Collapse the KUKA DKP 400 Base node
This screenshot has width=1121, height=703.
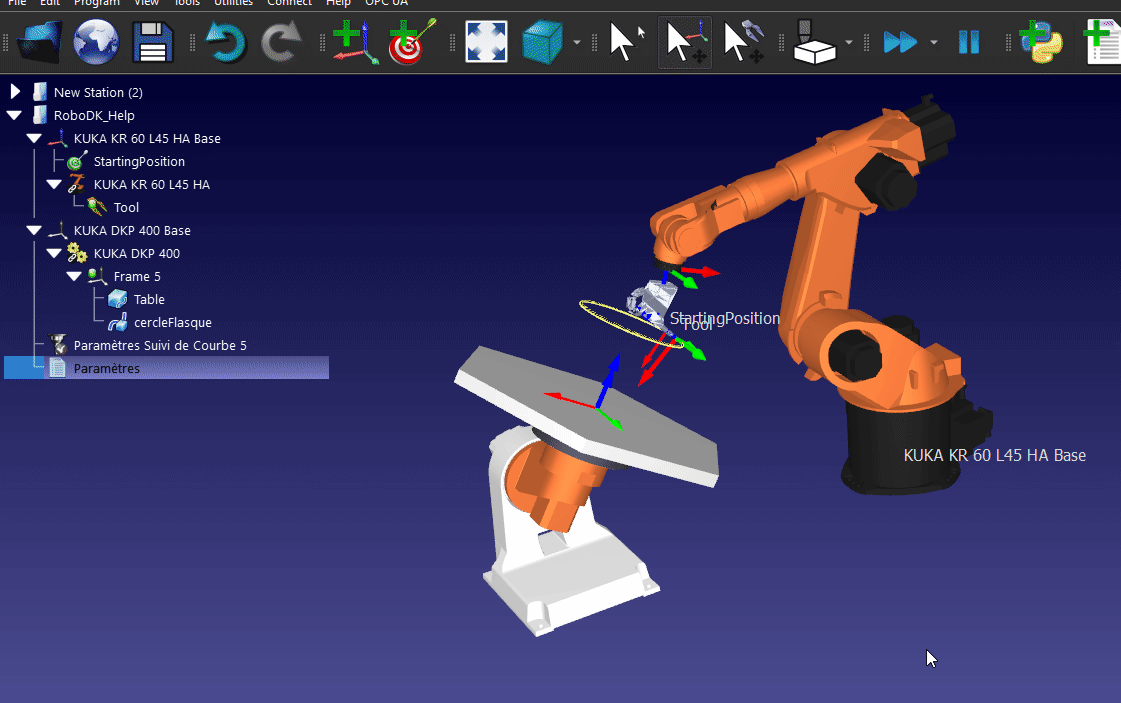pyautogui.click(x=35, y=230)
